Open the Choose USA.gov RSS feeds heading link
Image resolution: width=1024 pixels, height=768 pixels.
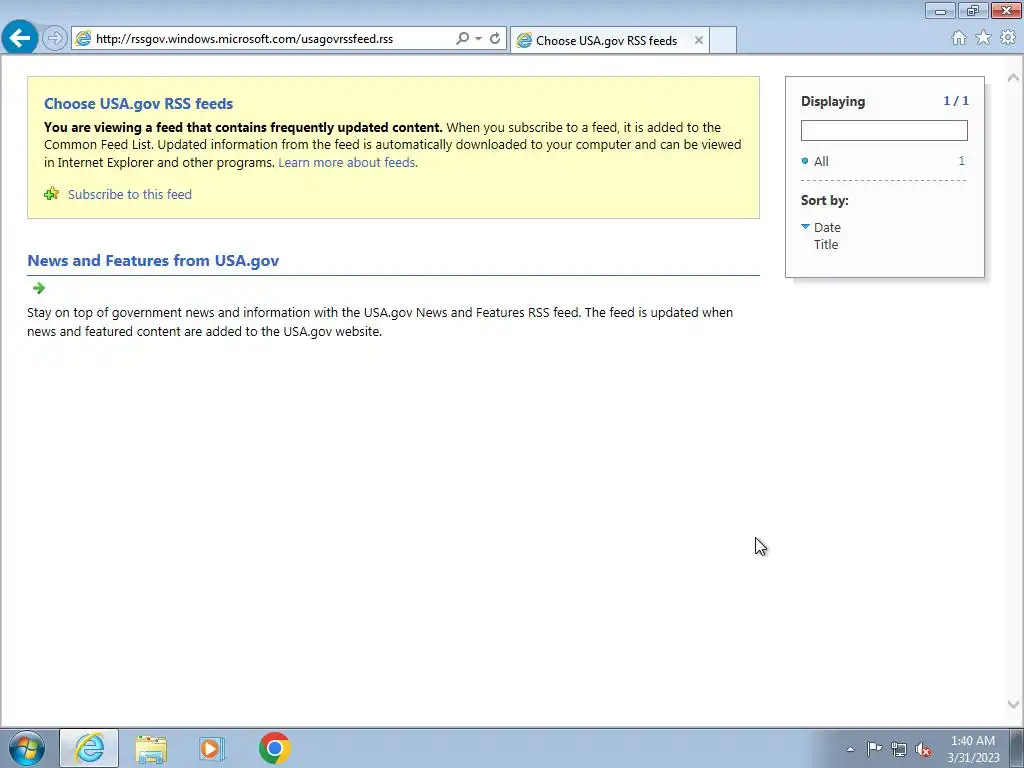point(138,104)
